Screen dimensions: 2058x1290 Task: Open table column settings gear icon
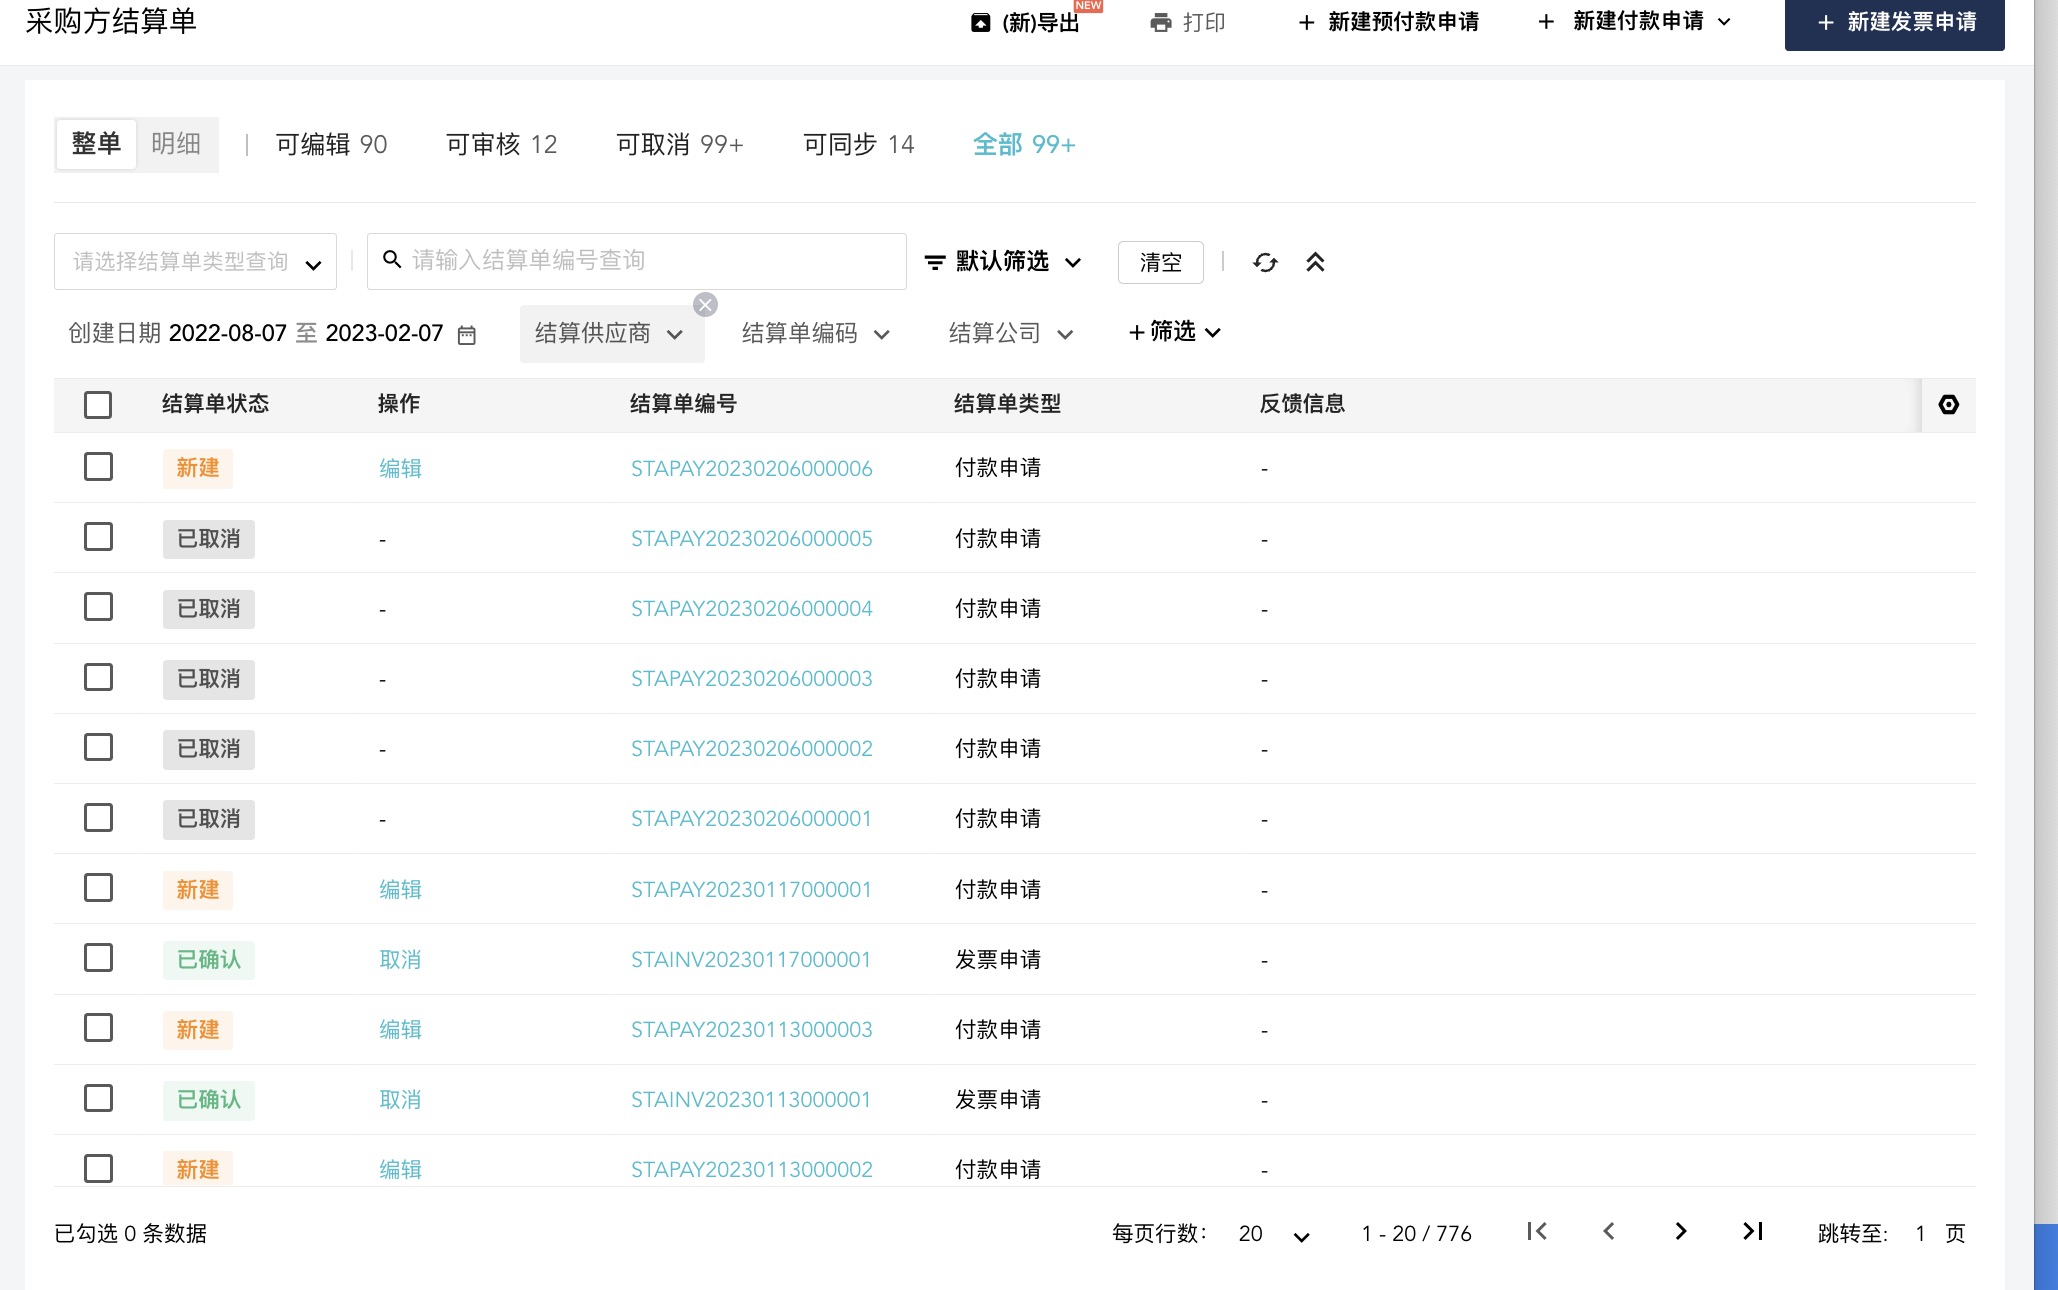coord(1948,404)
